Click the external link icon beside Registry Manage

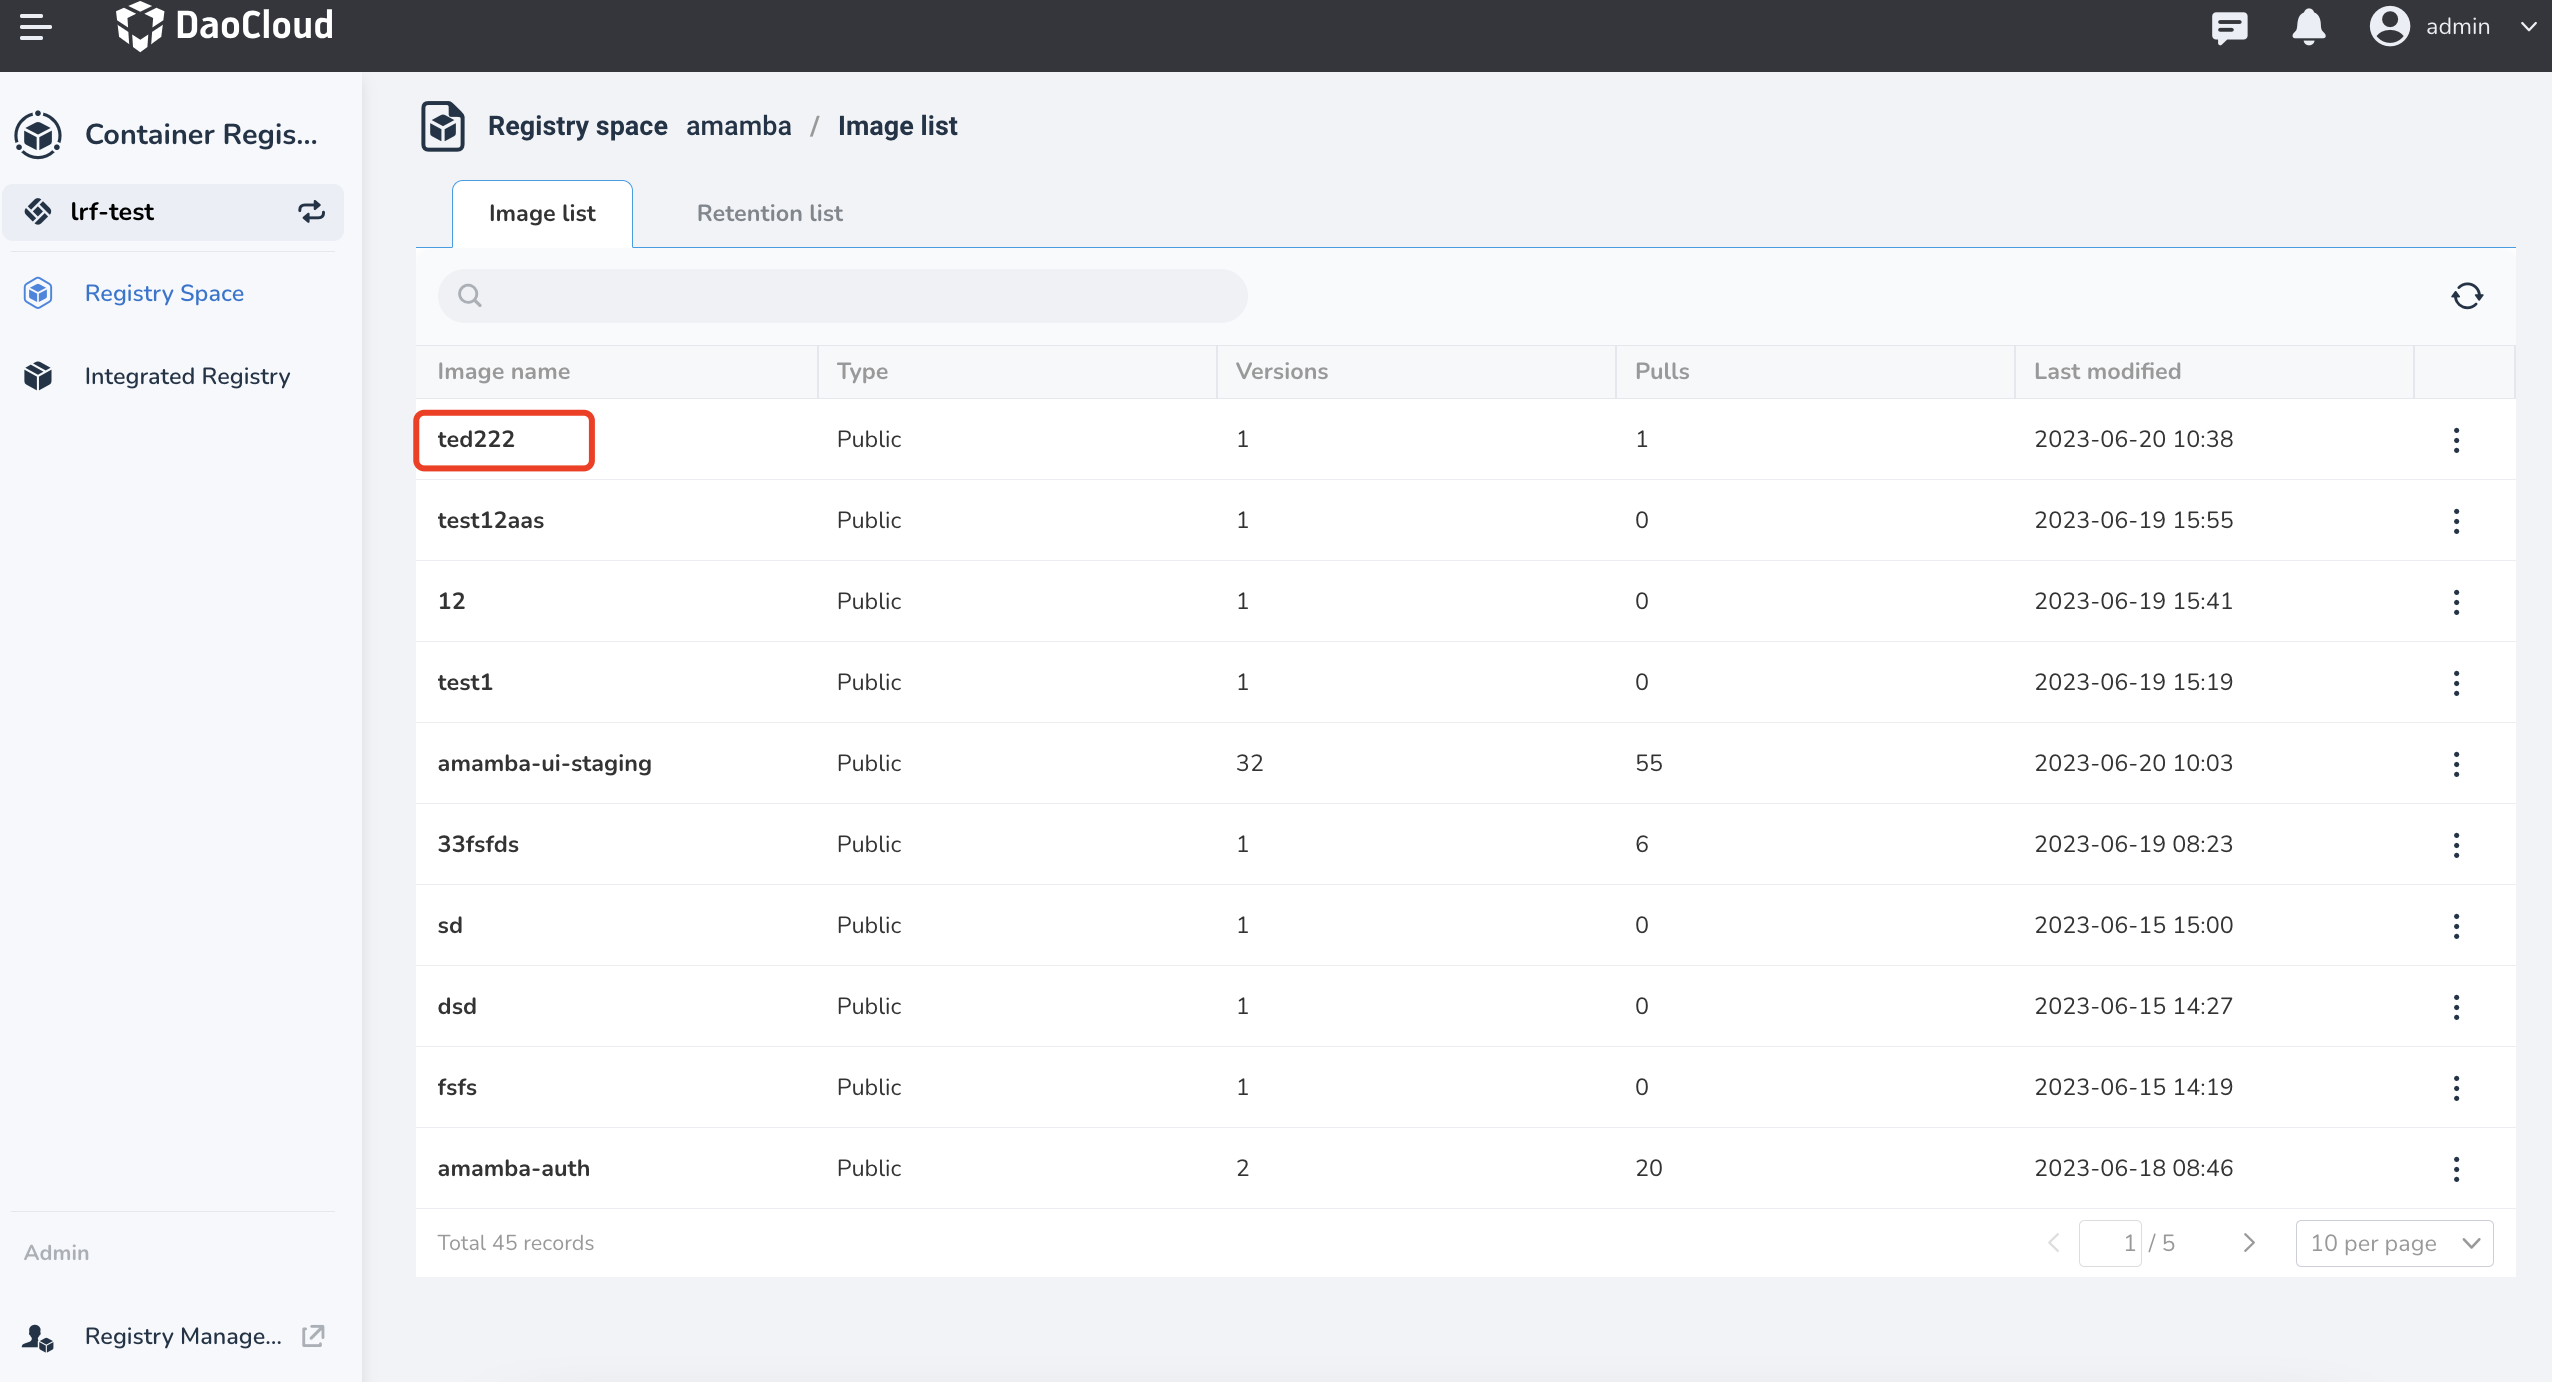click(x=313, y=1336)
